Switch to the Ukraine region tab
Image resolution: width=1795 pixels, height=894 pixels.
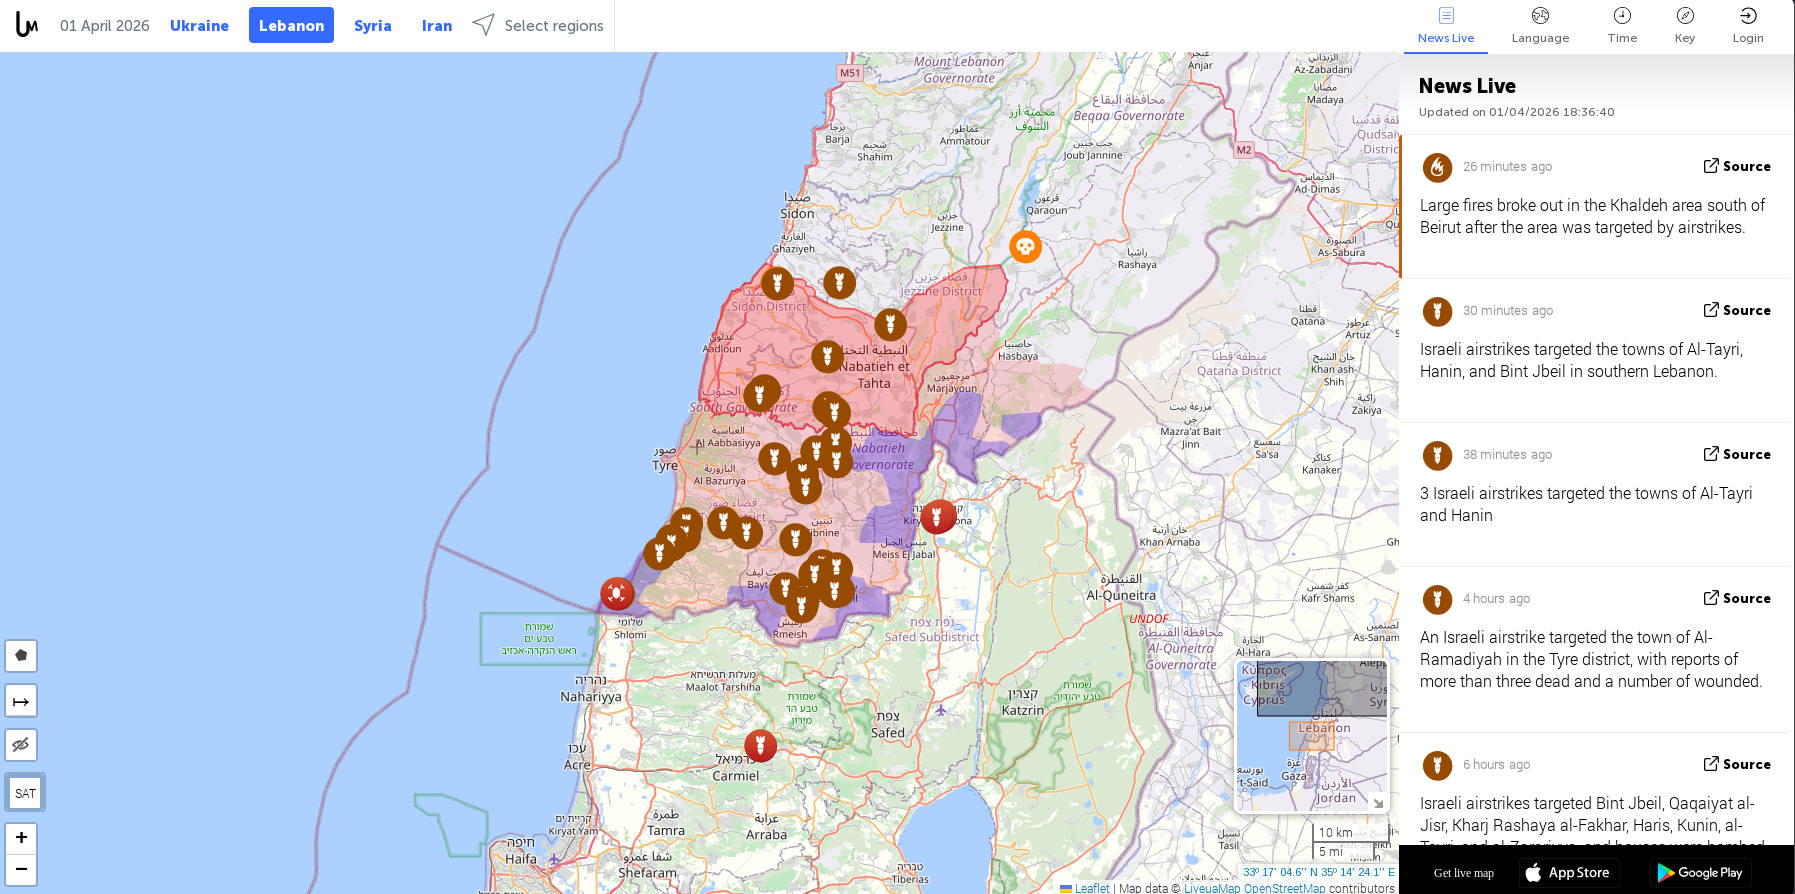(199, 26)
